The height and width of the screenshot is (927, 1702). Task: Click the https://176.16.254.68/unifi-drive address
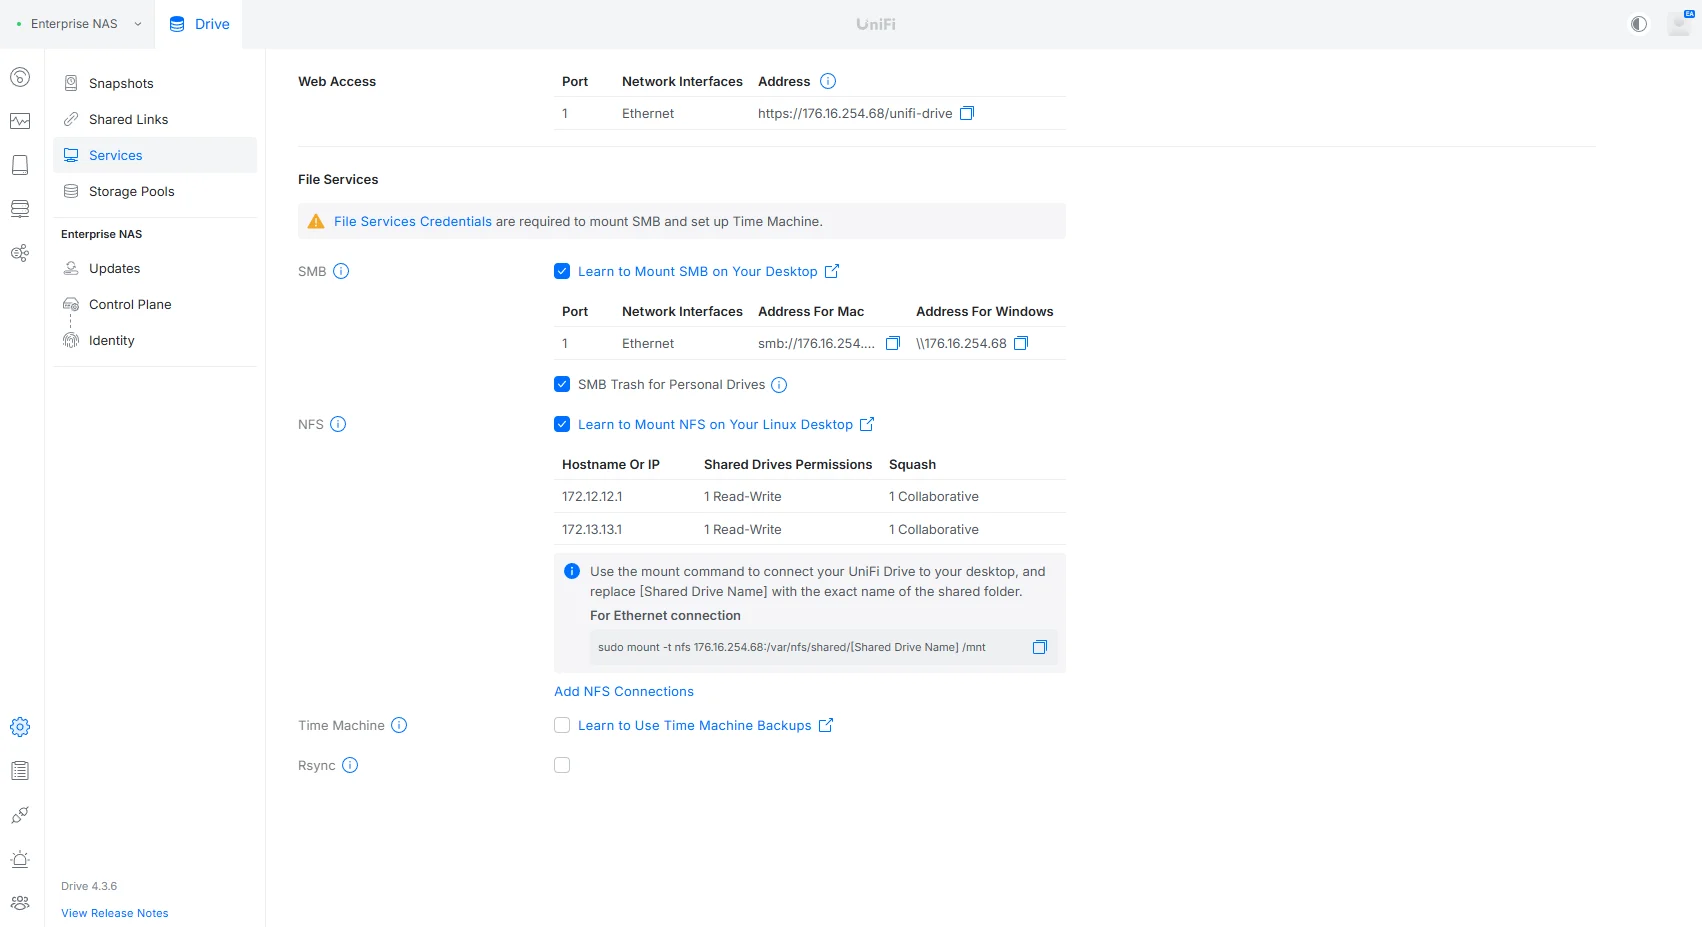[855, 113]
